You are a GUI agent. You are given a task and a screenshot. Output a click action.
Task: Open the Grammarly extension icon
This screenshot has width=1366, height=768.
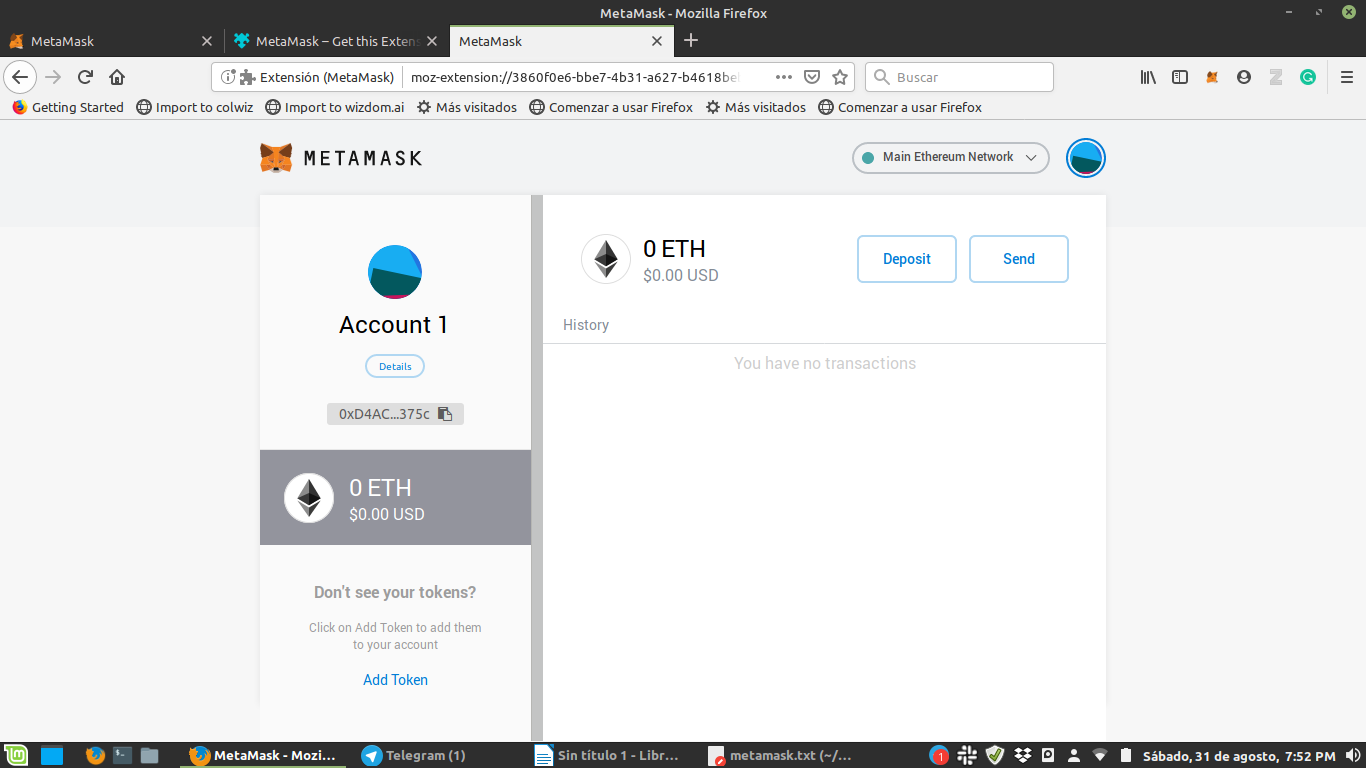(1308, 77)
